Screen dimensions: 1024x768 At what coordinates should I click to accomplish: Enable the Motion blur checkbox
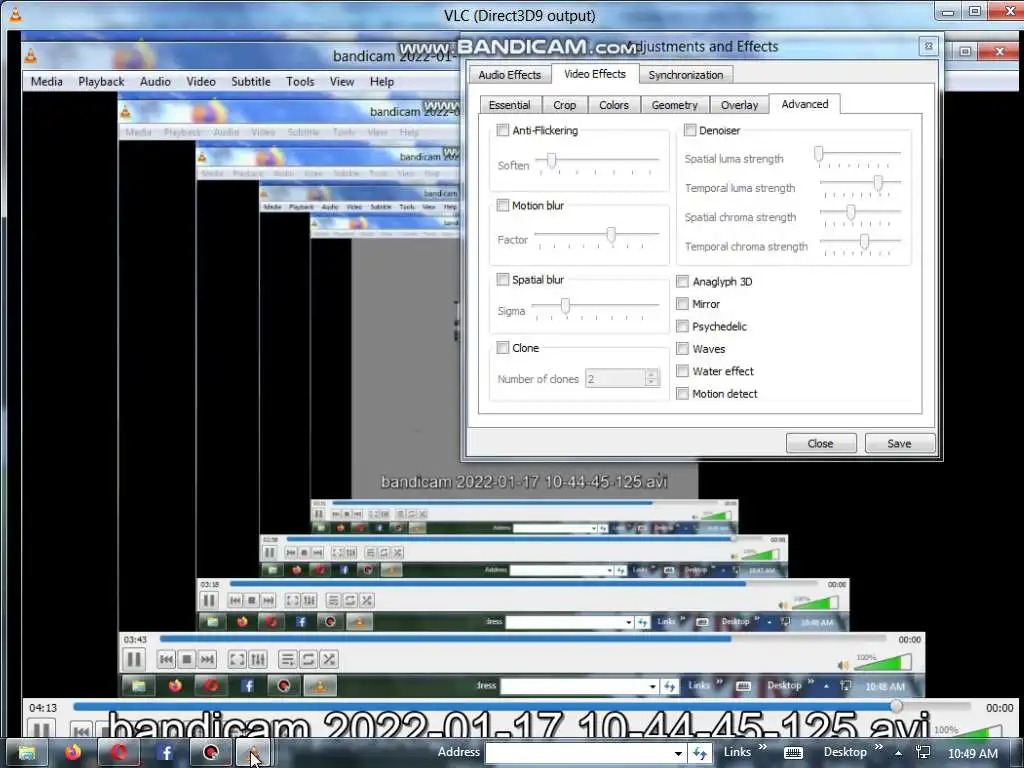pyautogui.click(x=503, y=205)
